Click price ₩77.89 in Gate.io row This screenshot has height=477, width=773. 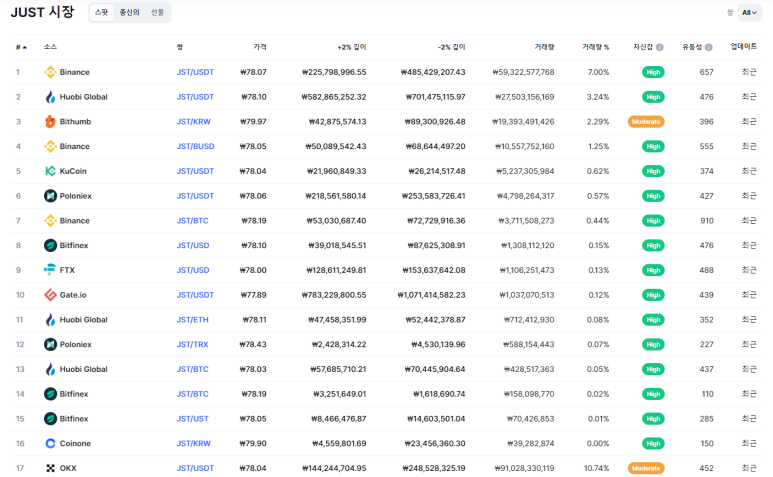click(253, 295)
